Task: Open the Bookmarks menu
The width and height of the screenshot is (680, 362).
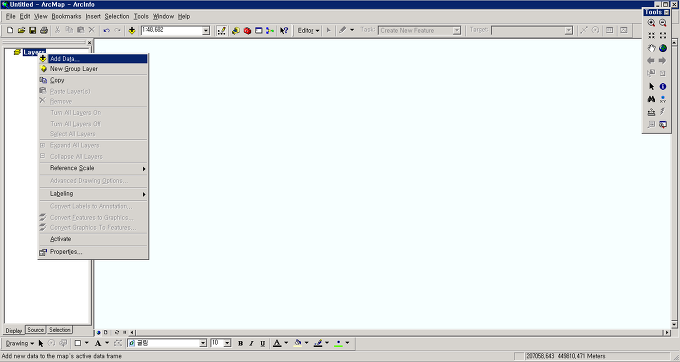Action: click(x=66, y=16)
